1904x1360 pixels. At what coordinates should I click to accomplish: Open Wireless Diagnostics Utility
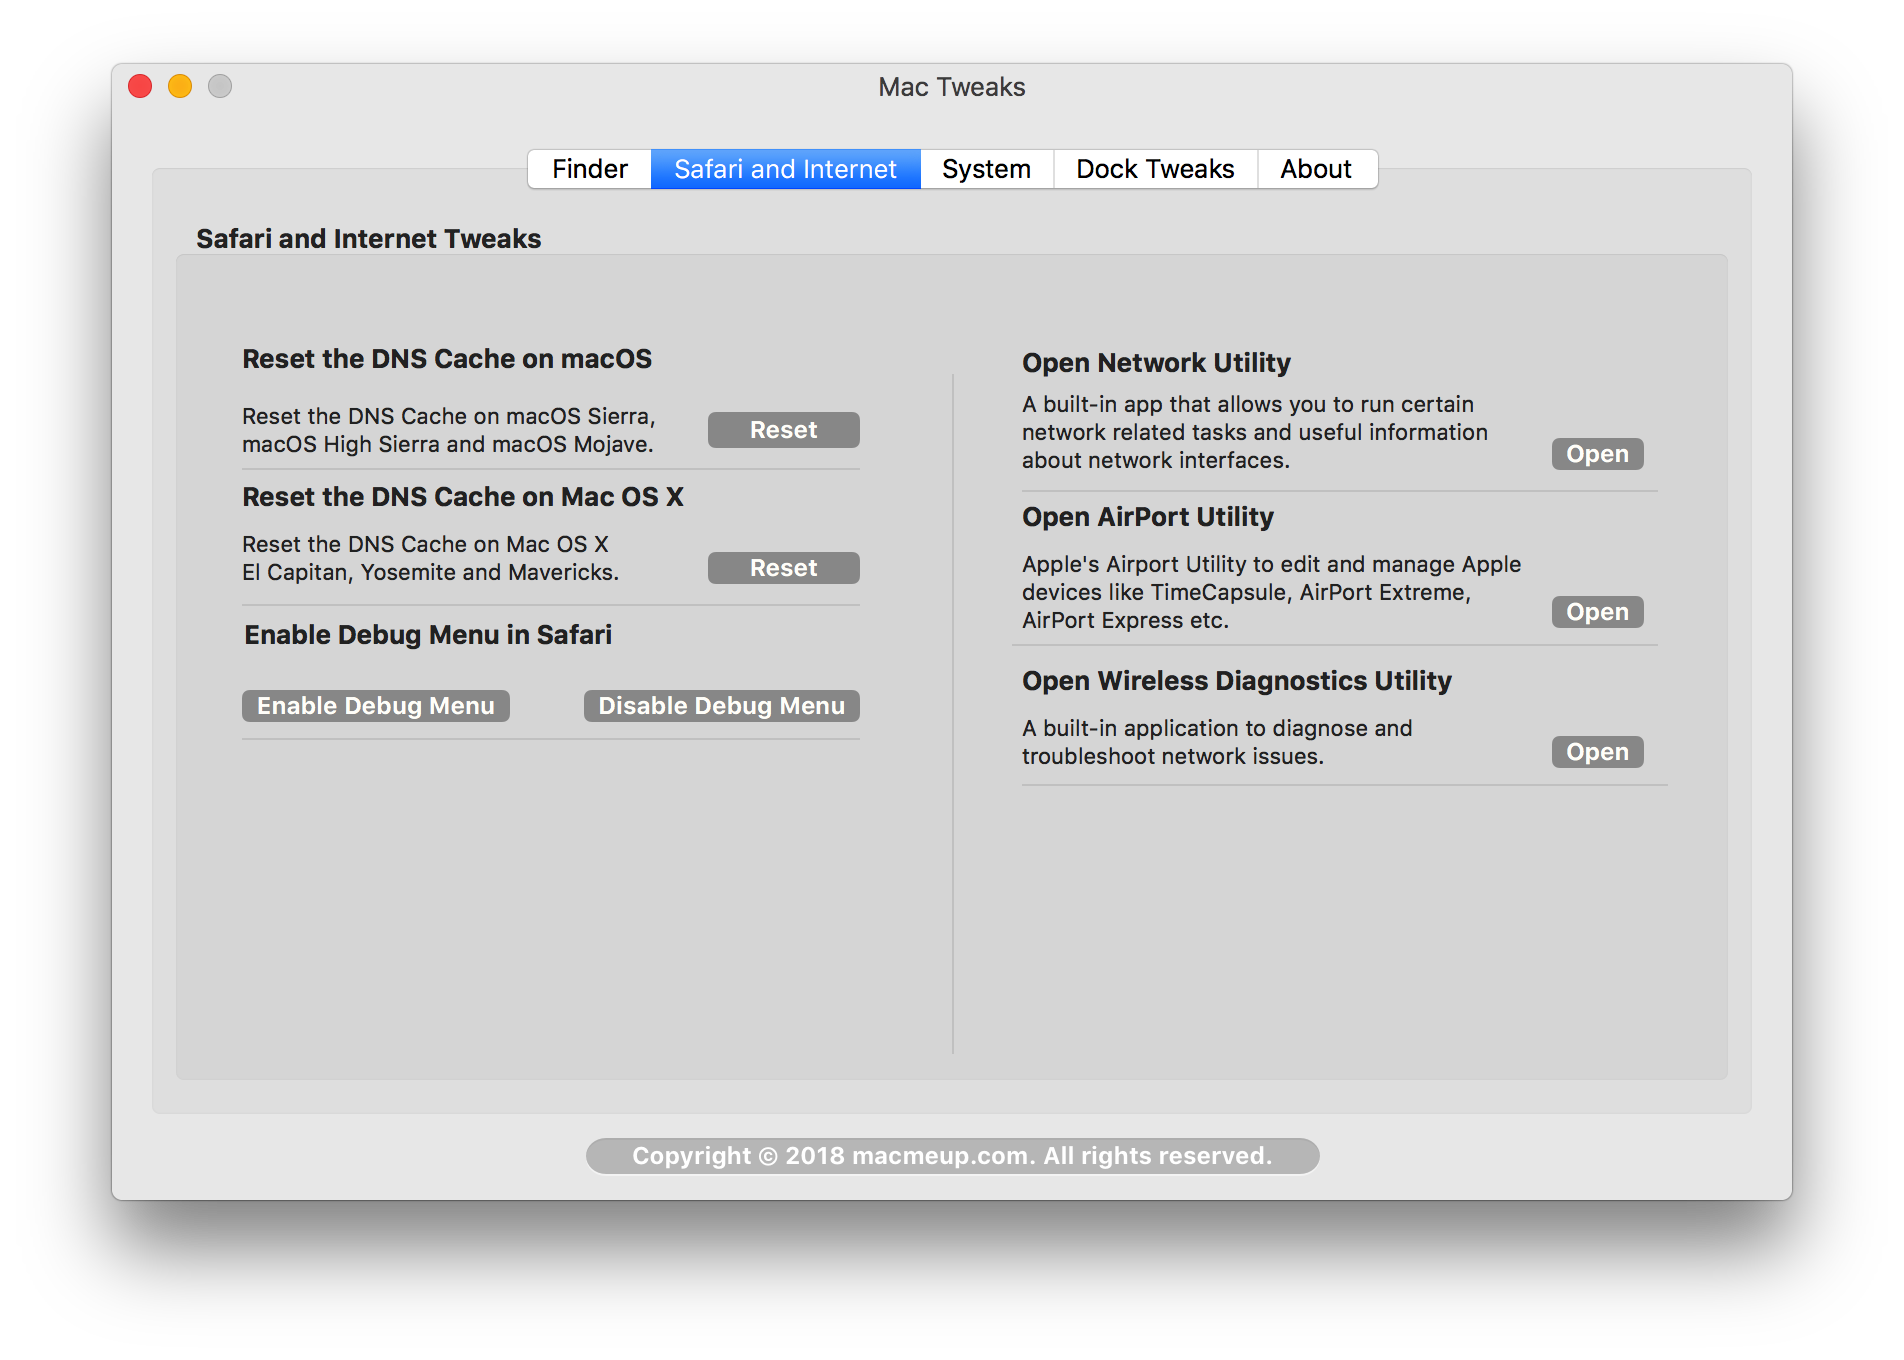[x=1597, y=752]
